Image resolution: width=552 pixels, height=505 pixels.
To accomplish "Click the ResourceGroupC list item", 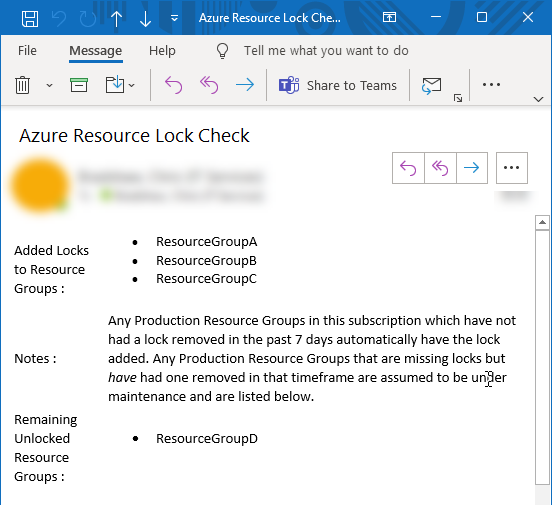I will (x=206, y=279).
